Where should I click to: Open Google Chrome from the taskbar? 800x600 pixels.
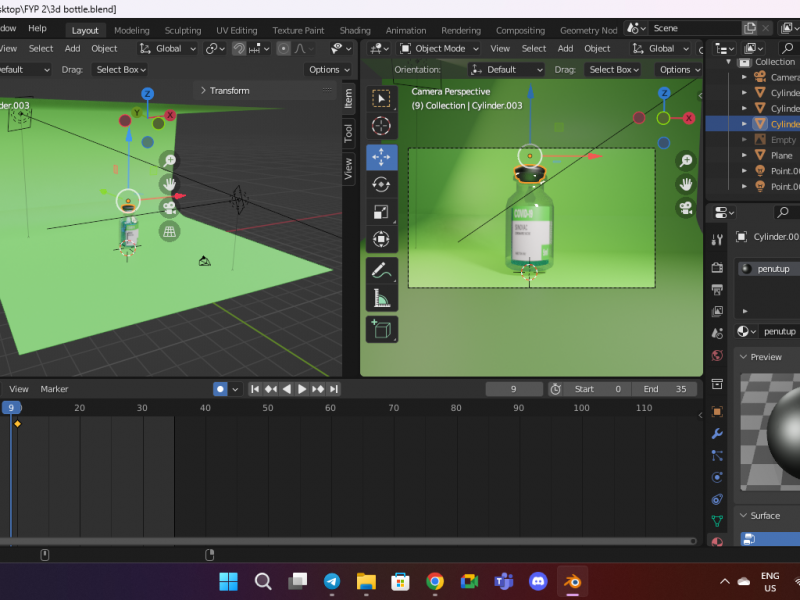tap(435, 581)
